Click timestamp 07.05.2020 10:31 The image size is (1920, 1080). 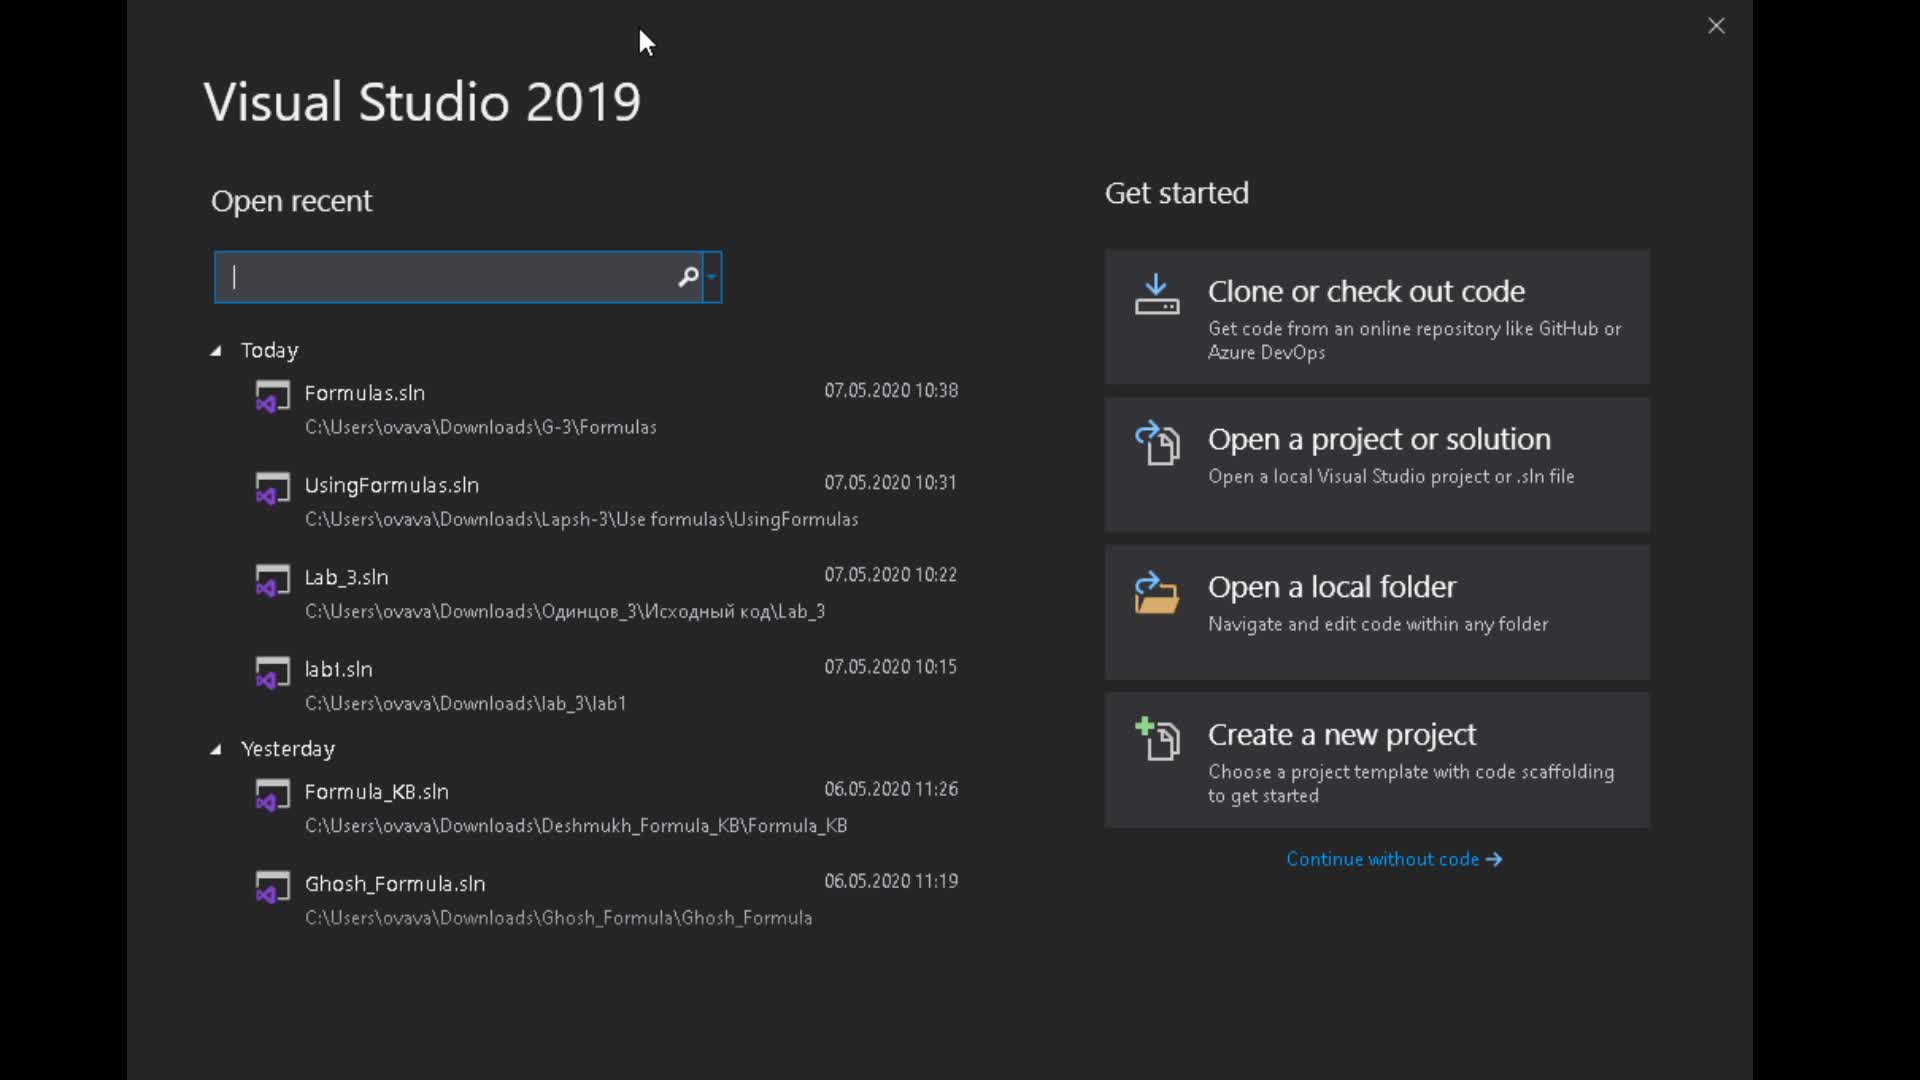[891, 482]
